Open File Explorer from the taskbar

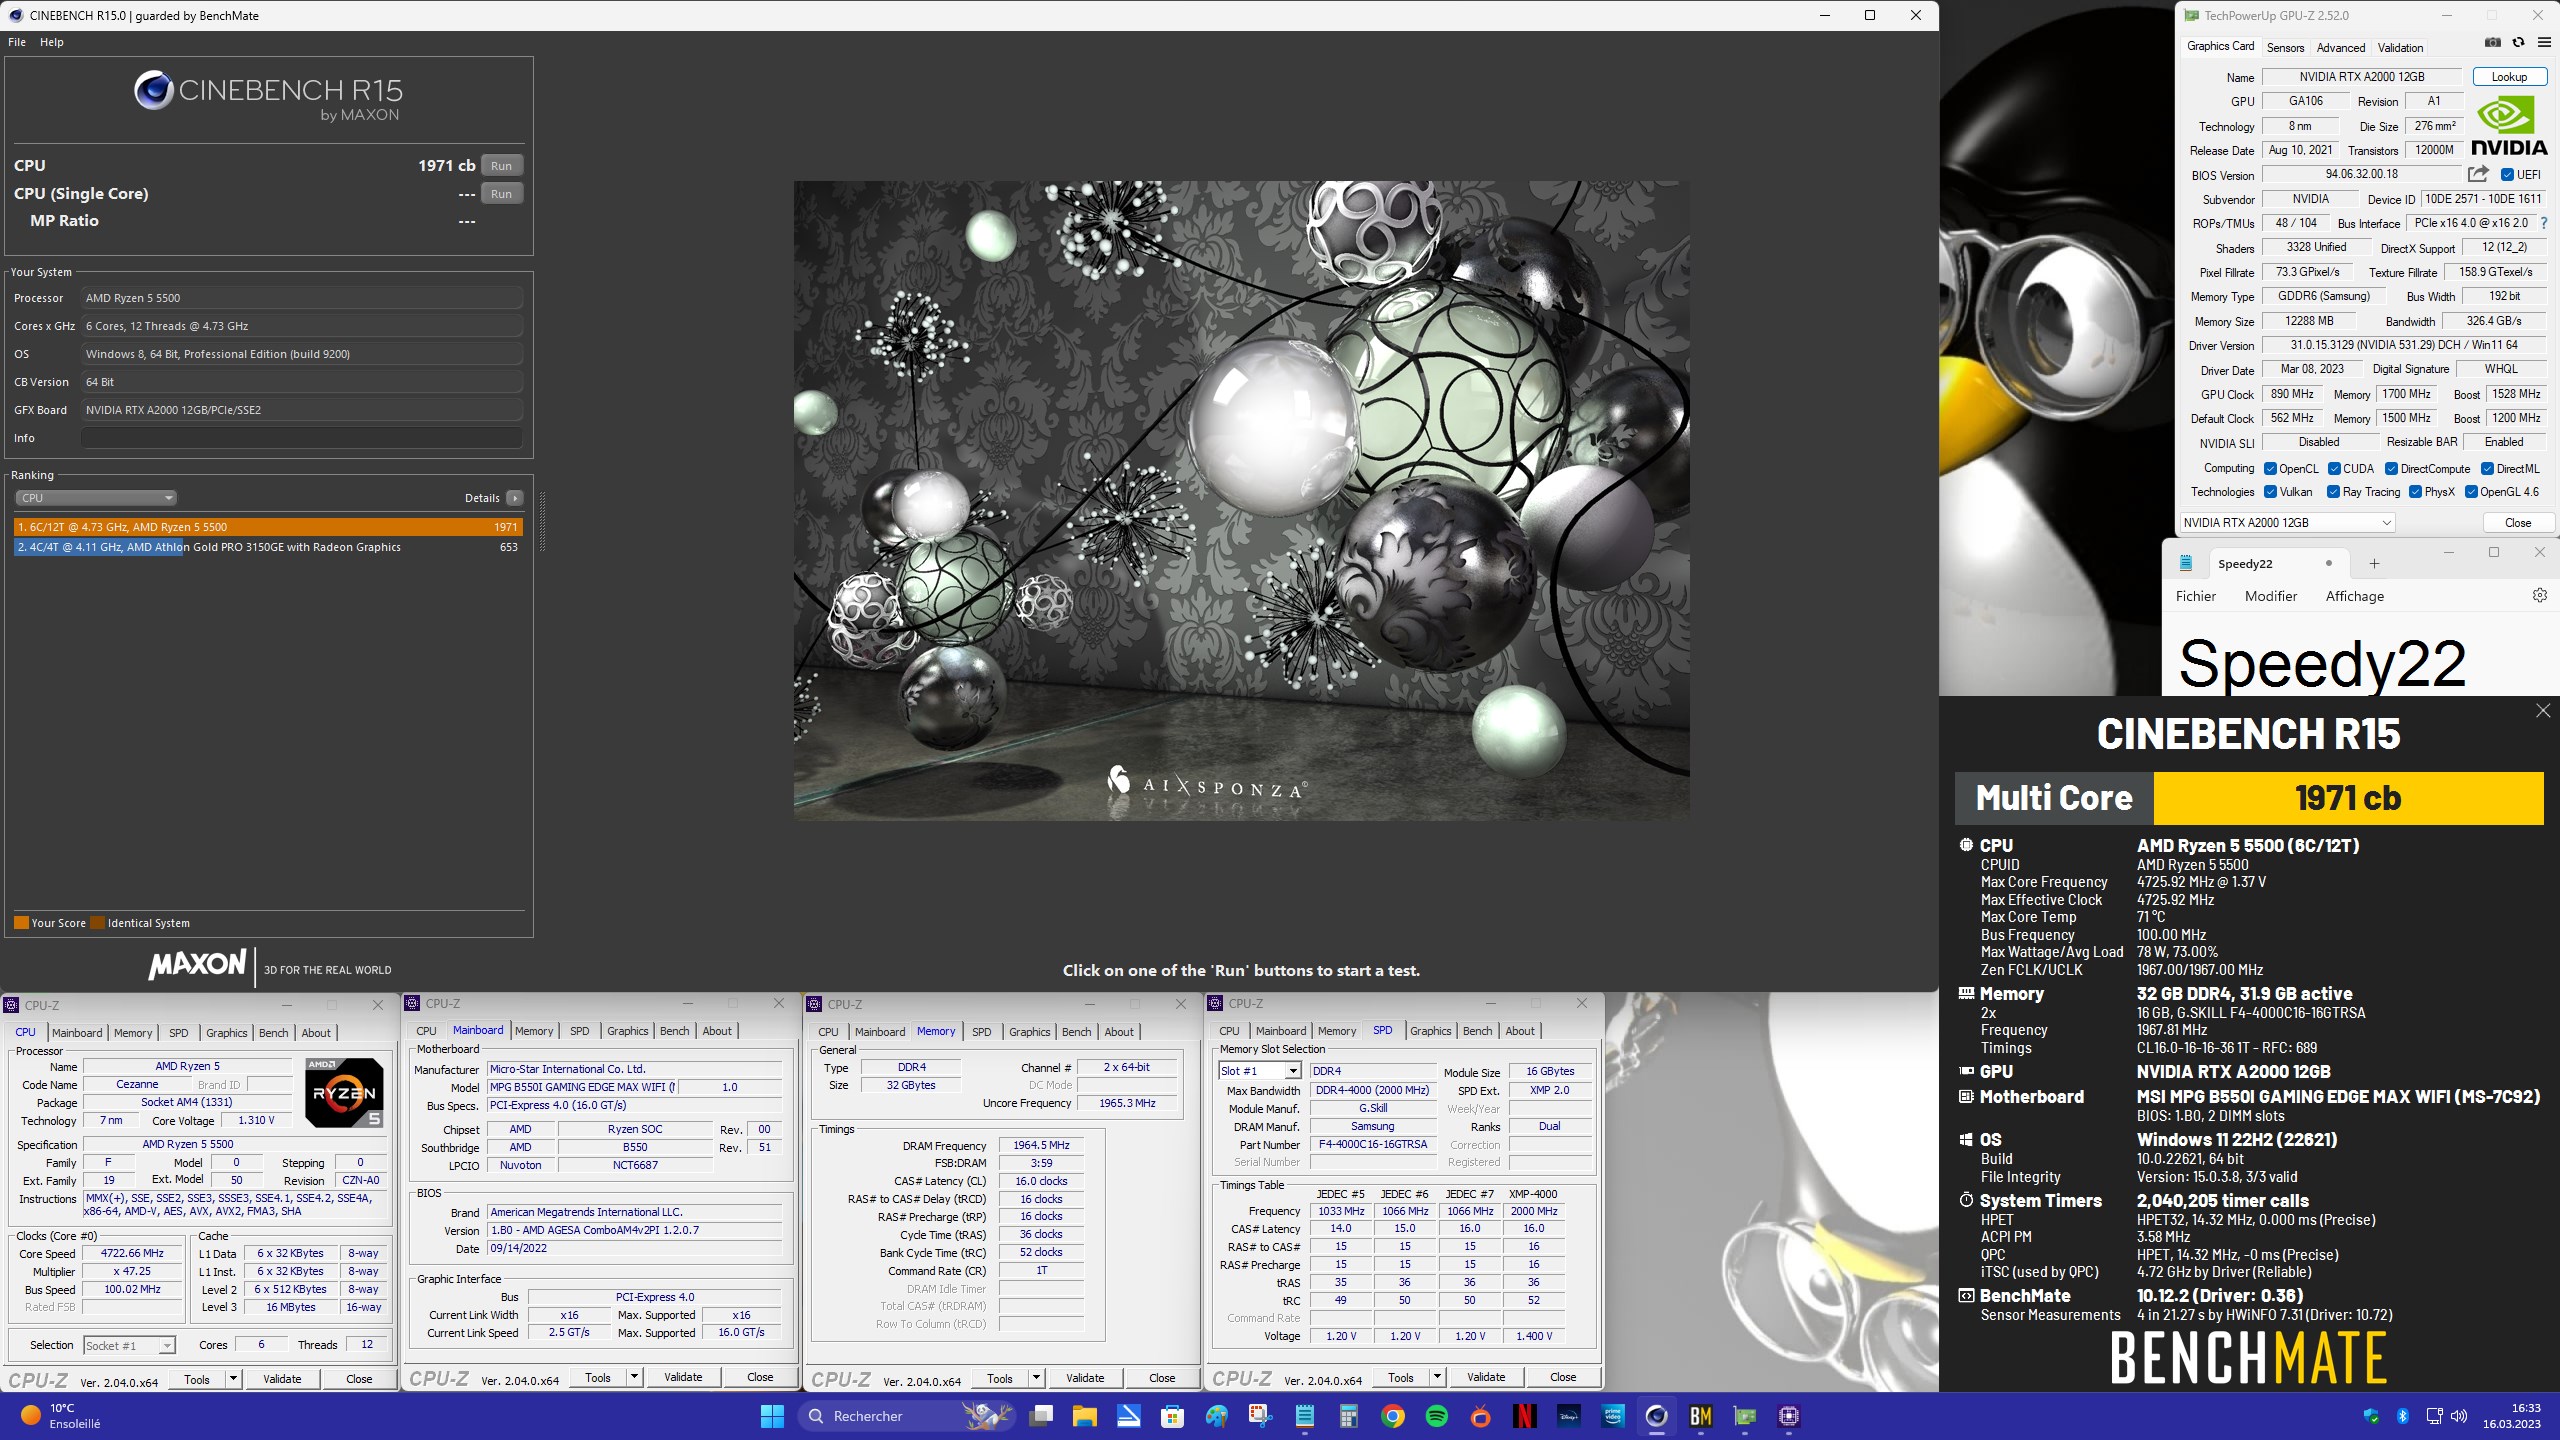point(1085,1416)
